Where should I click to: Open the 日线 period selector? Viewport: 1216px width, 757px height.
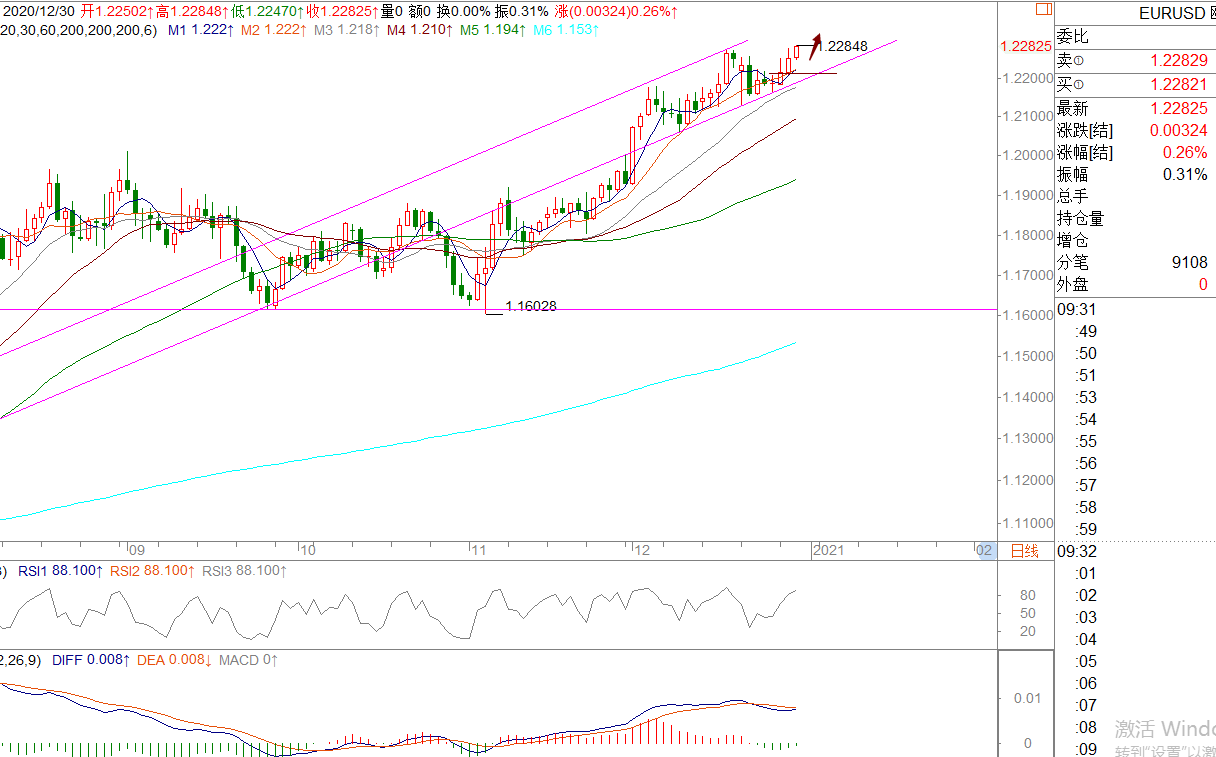pyautogui.click(x=1024, y=551)
